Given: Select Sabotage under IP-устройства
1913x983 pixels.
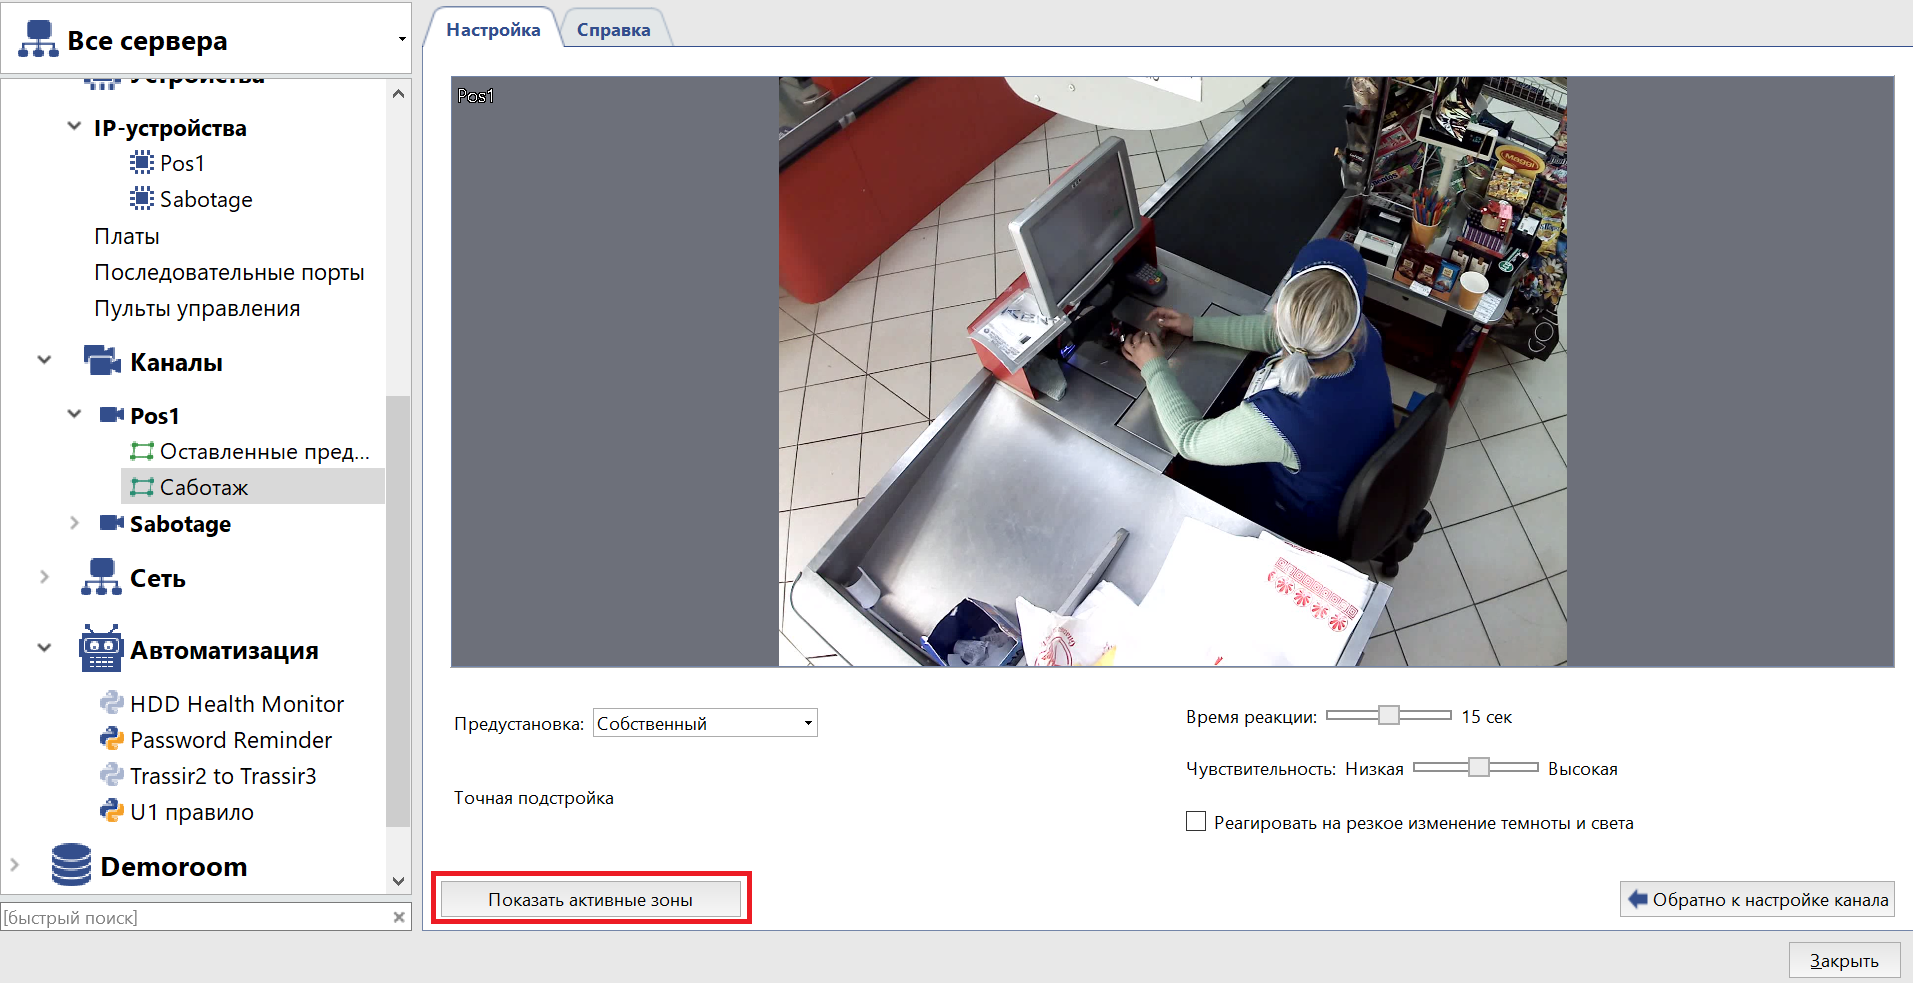Looking at the screenshot, I should tap(206, 198).
